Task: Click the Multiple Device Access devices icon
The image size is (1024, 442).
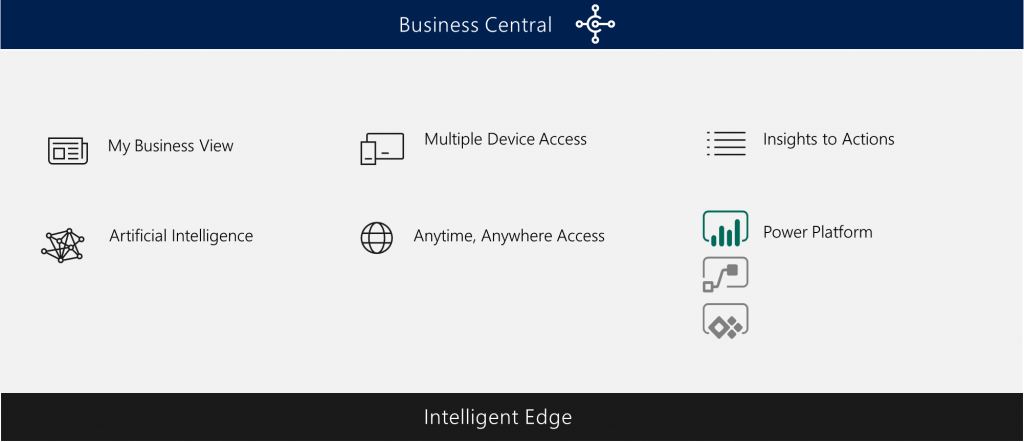Action: (x=382, y=149)
